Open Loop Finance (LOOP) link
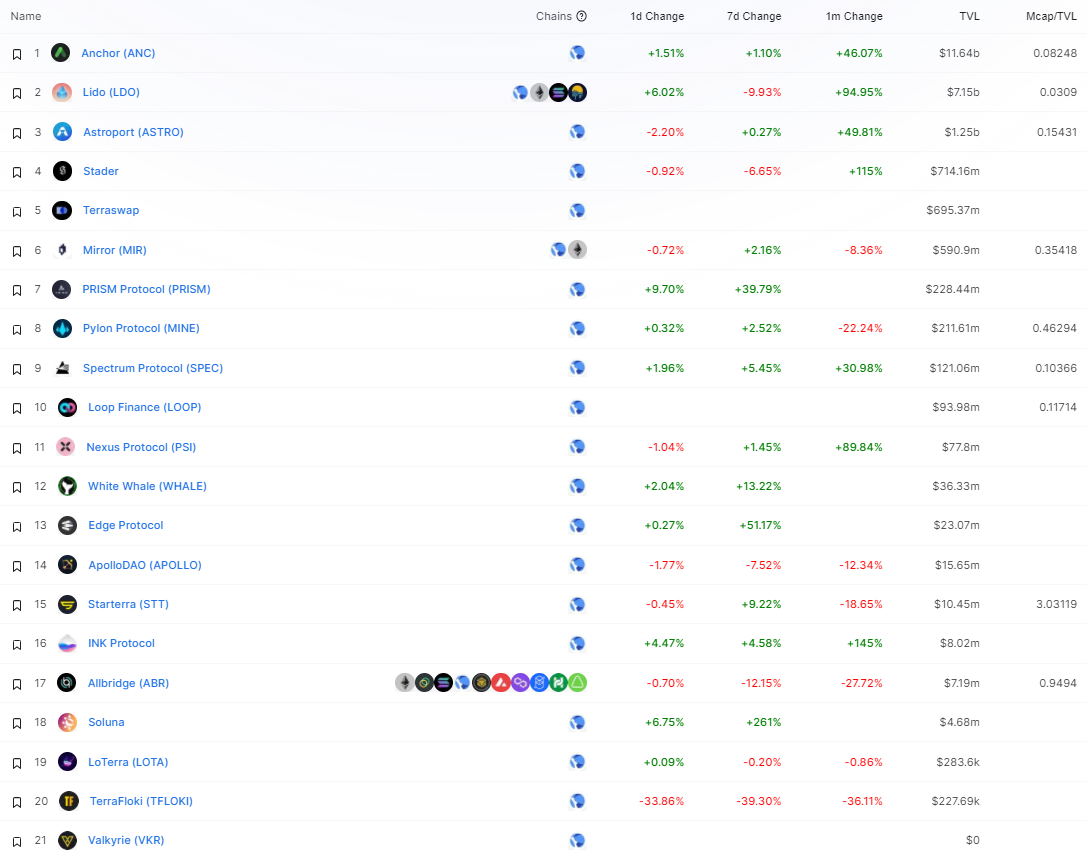Screen dimensions: 1087x859 pos(144,407)
